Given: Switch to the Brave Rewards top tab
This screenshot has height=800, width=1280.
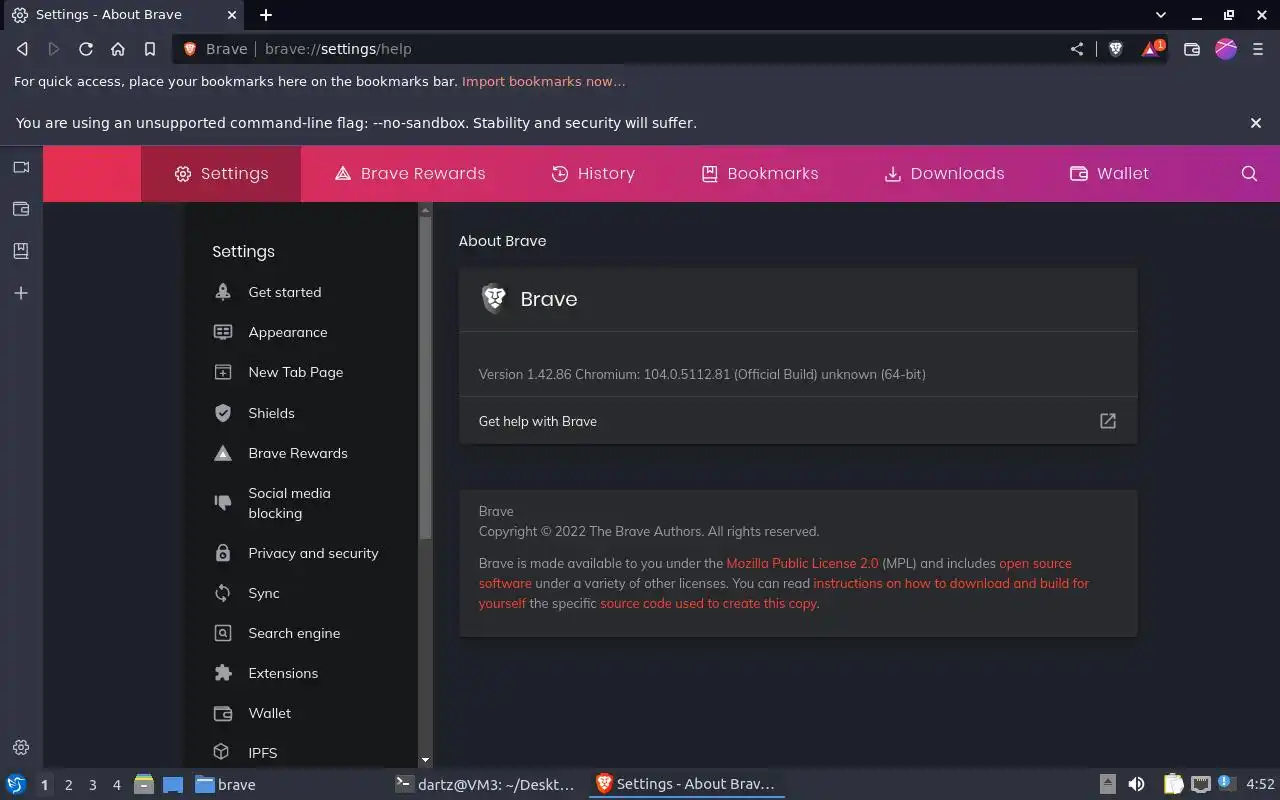Looking at the screenshot, I should [x=410, y=173].
